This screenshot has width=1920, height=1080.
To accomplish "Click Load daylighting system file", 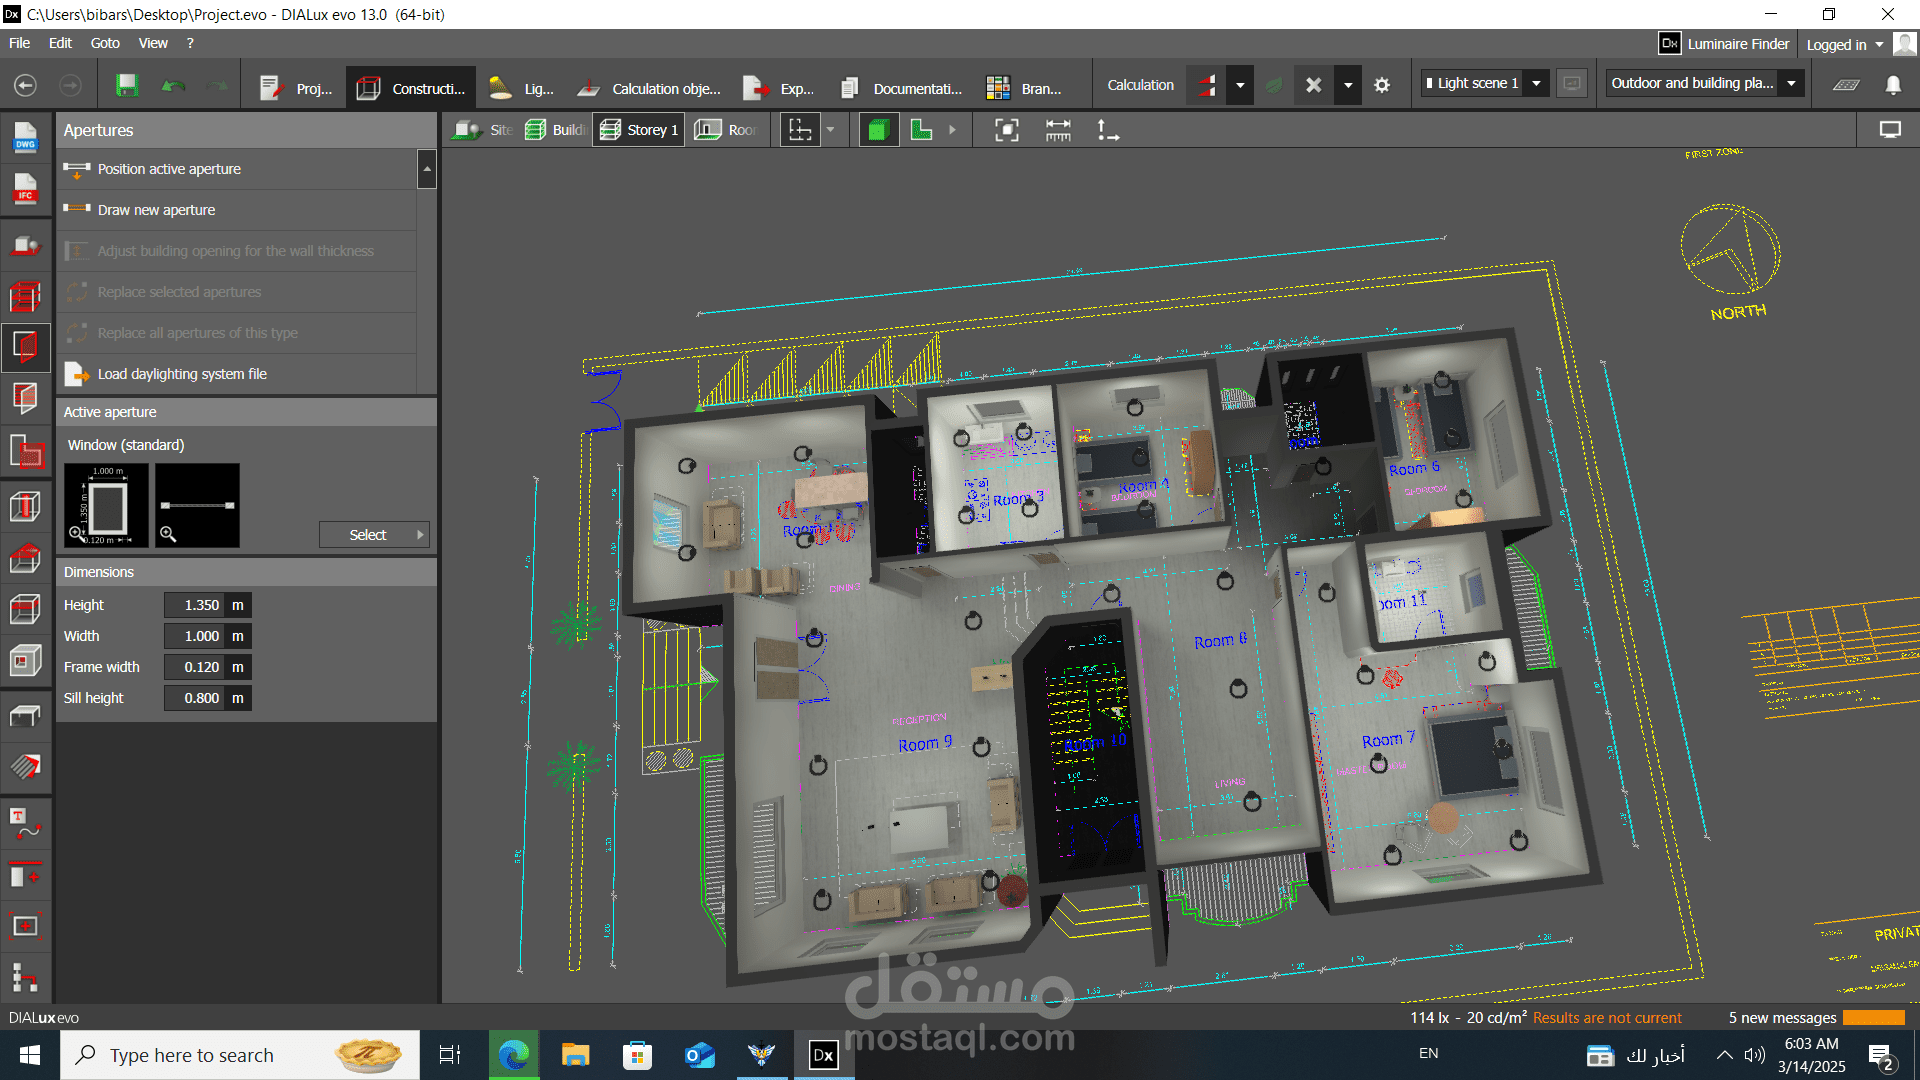I will (x=236, y=374).
